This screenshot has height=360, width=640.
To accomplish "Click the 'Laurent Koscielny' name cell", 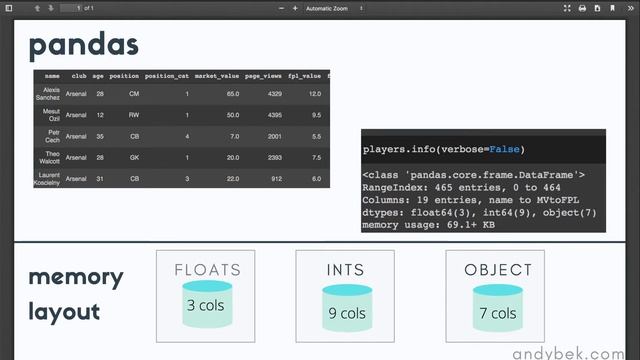I will pos(47,179).
